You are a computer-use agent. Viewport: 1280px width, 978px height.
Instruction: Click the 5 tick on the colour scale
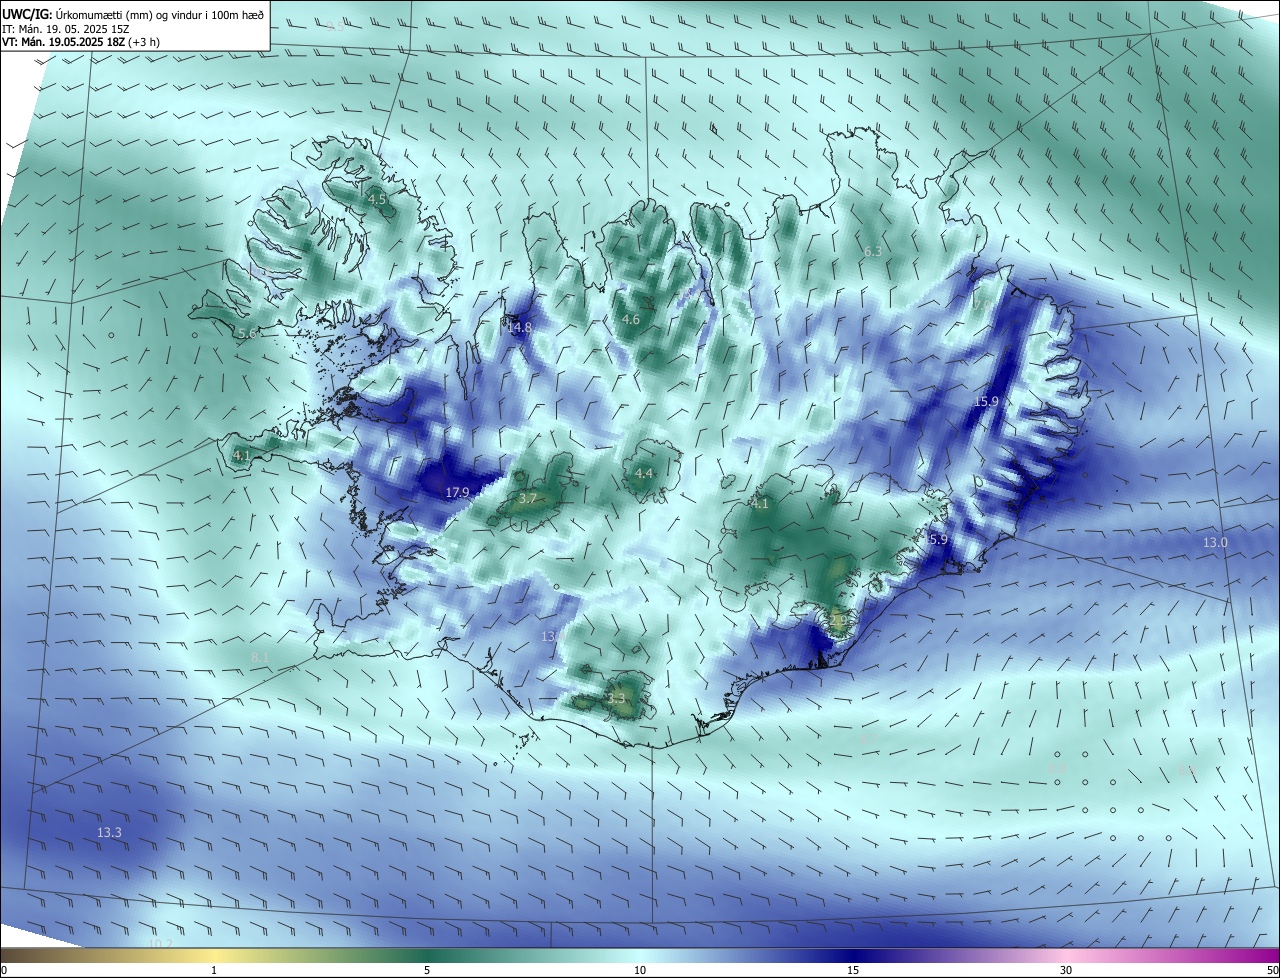tap(427, 971)
